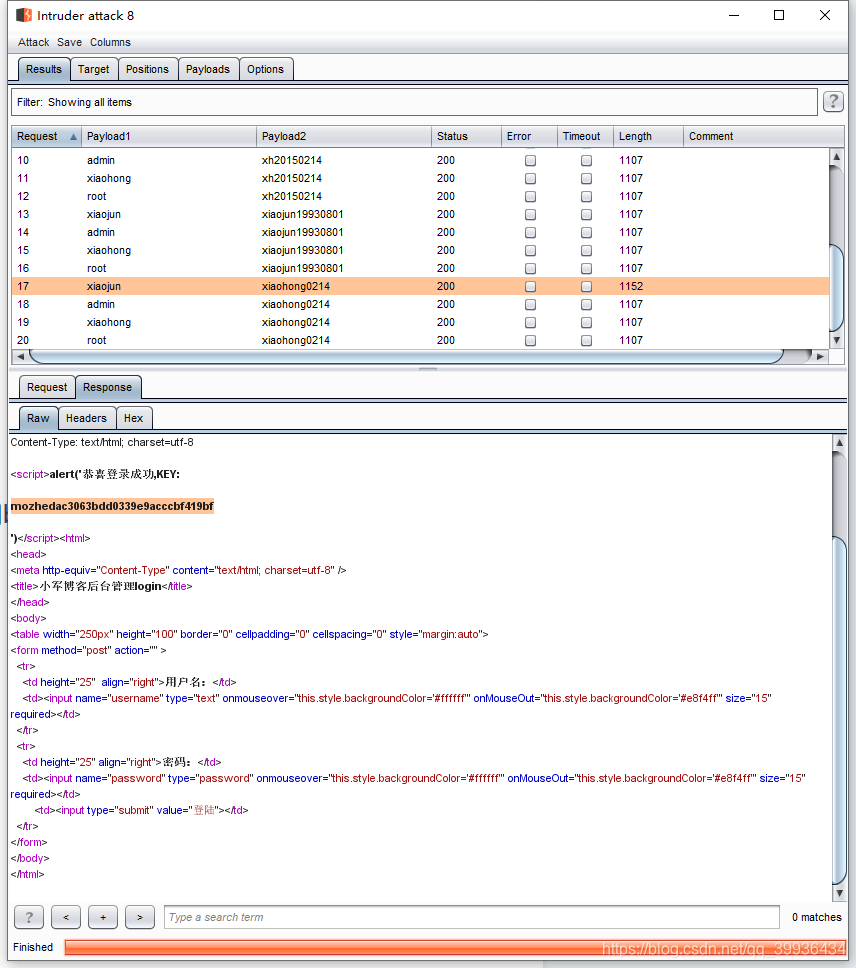Screen dimensions: 856x968
Task: Open the Attack menu
Action: point(33,42)
